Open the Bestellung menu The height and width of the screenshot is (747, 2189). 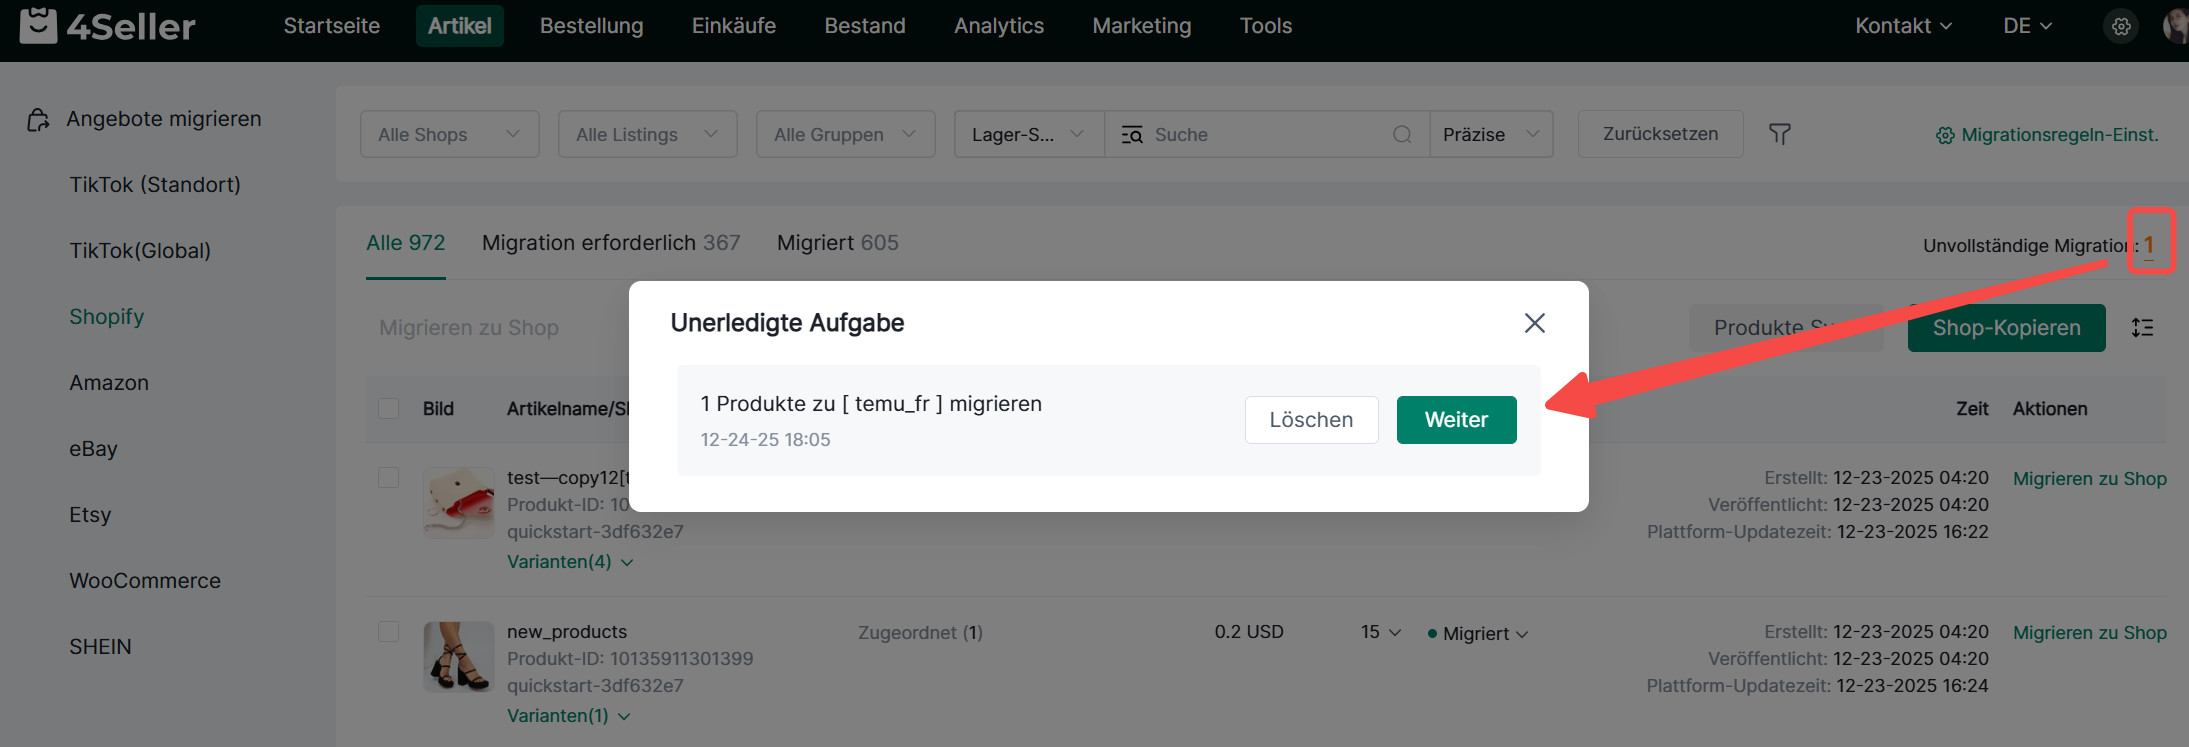[x=591, y=26]
